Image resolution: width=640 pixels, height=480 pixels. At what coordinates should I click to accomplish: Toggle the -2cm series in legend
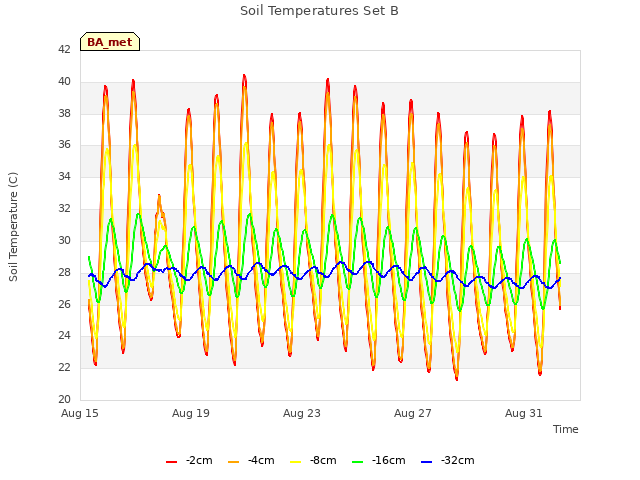coord(189,460)
